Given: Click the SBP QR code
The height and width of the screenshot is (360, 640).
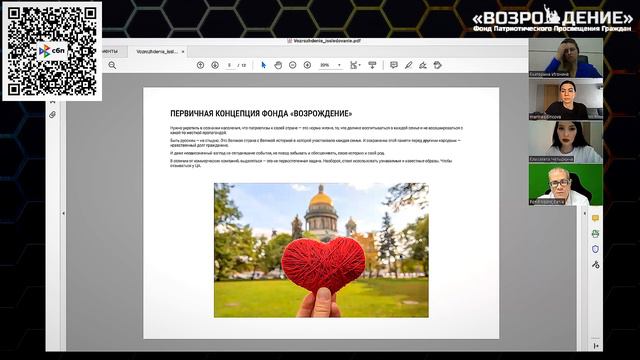Looking at the screenshot, I should [52, 51].
